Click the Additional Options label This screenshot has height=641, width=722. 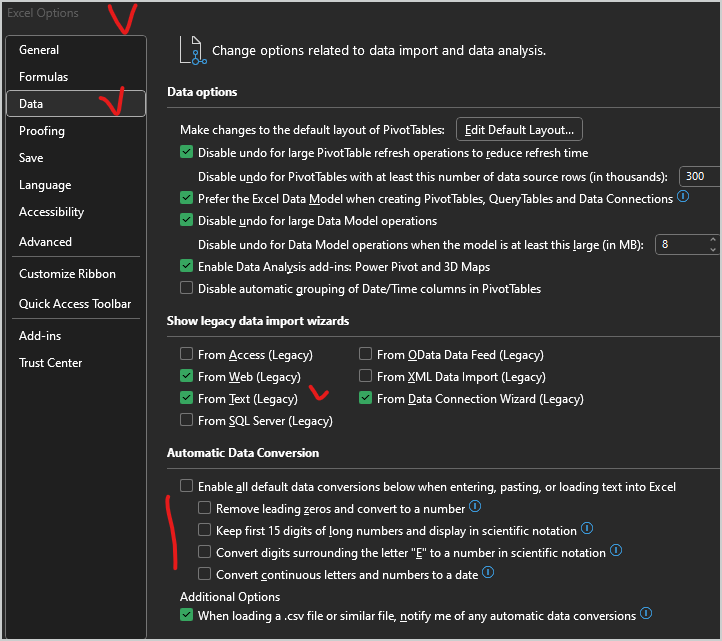pyautogui.click(x=230, y=597)
